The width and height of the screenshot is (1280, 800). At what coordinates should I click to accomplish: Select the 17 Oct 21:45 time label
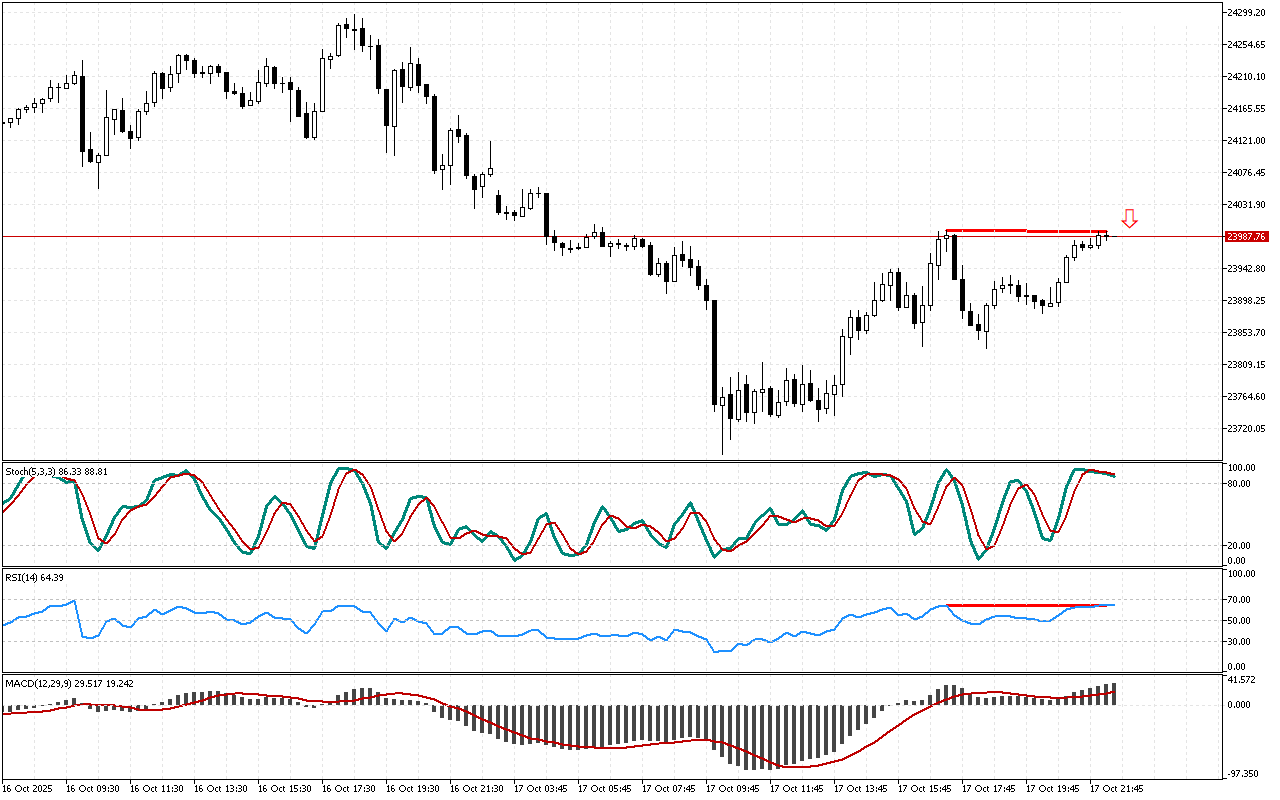point(1116,788)
